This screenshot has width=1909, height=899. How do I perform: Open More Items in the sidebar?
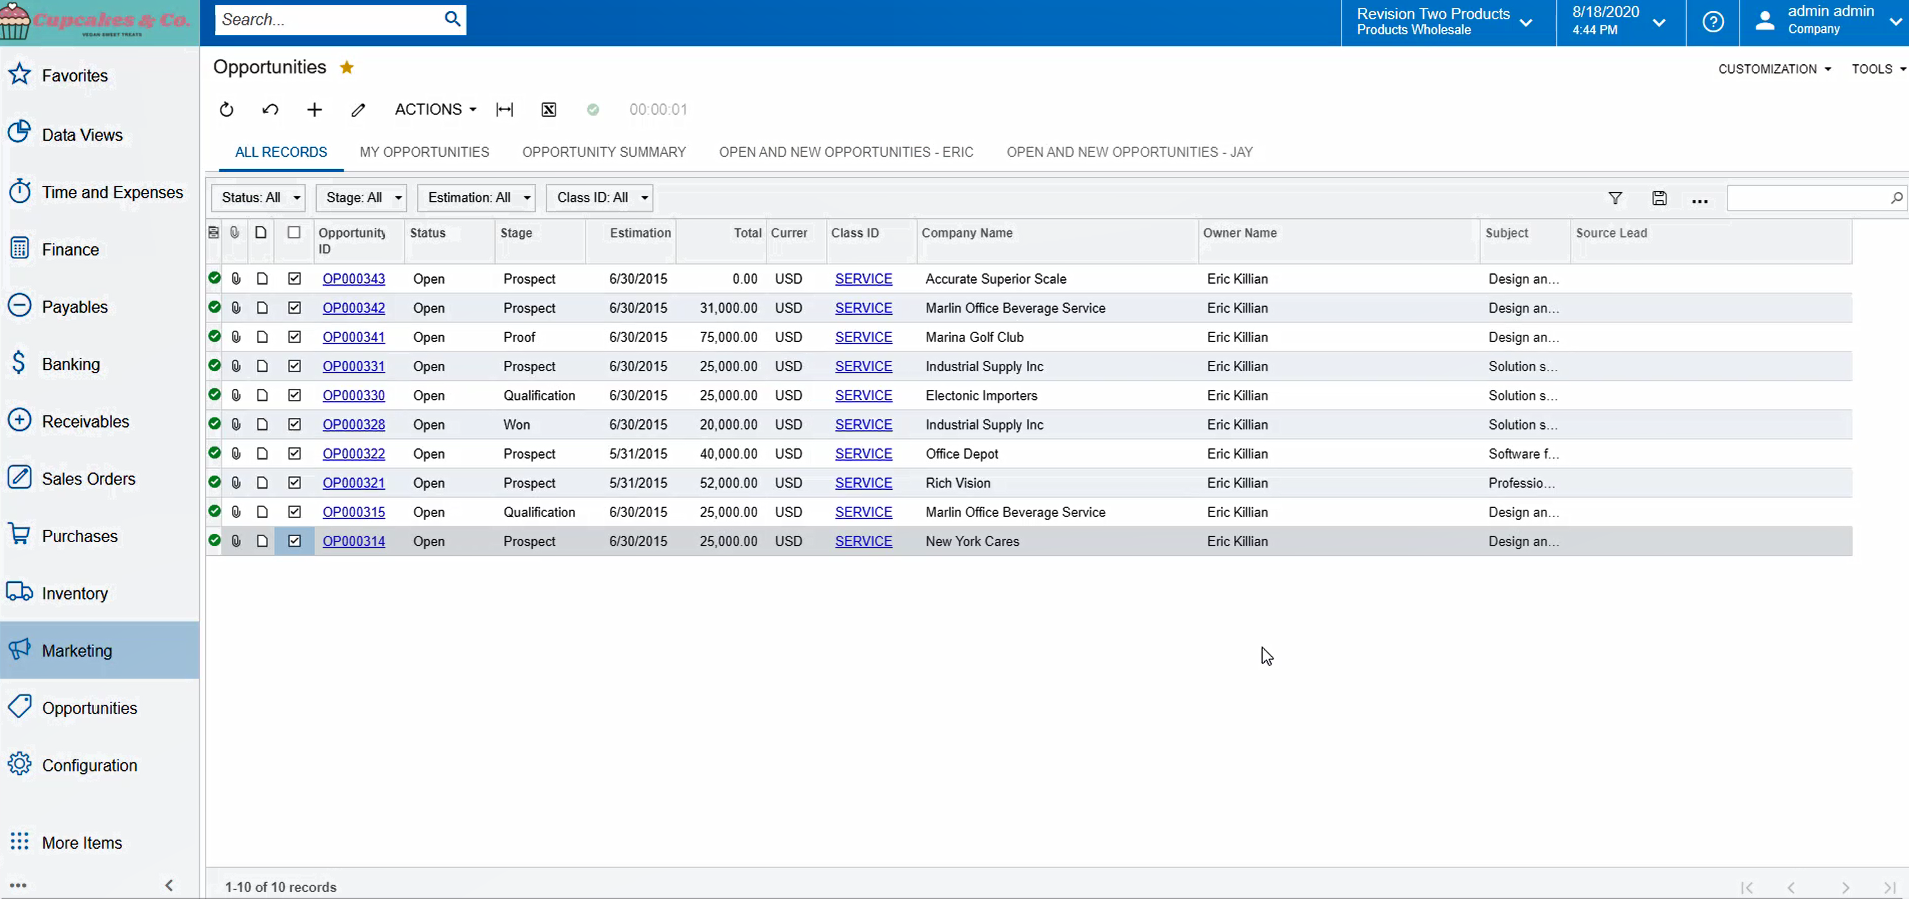pyautogui.click(x=100, y=842)
